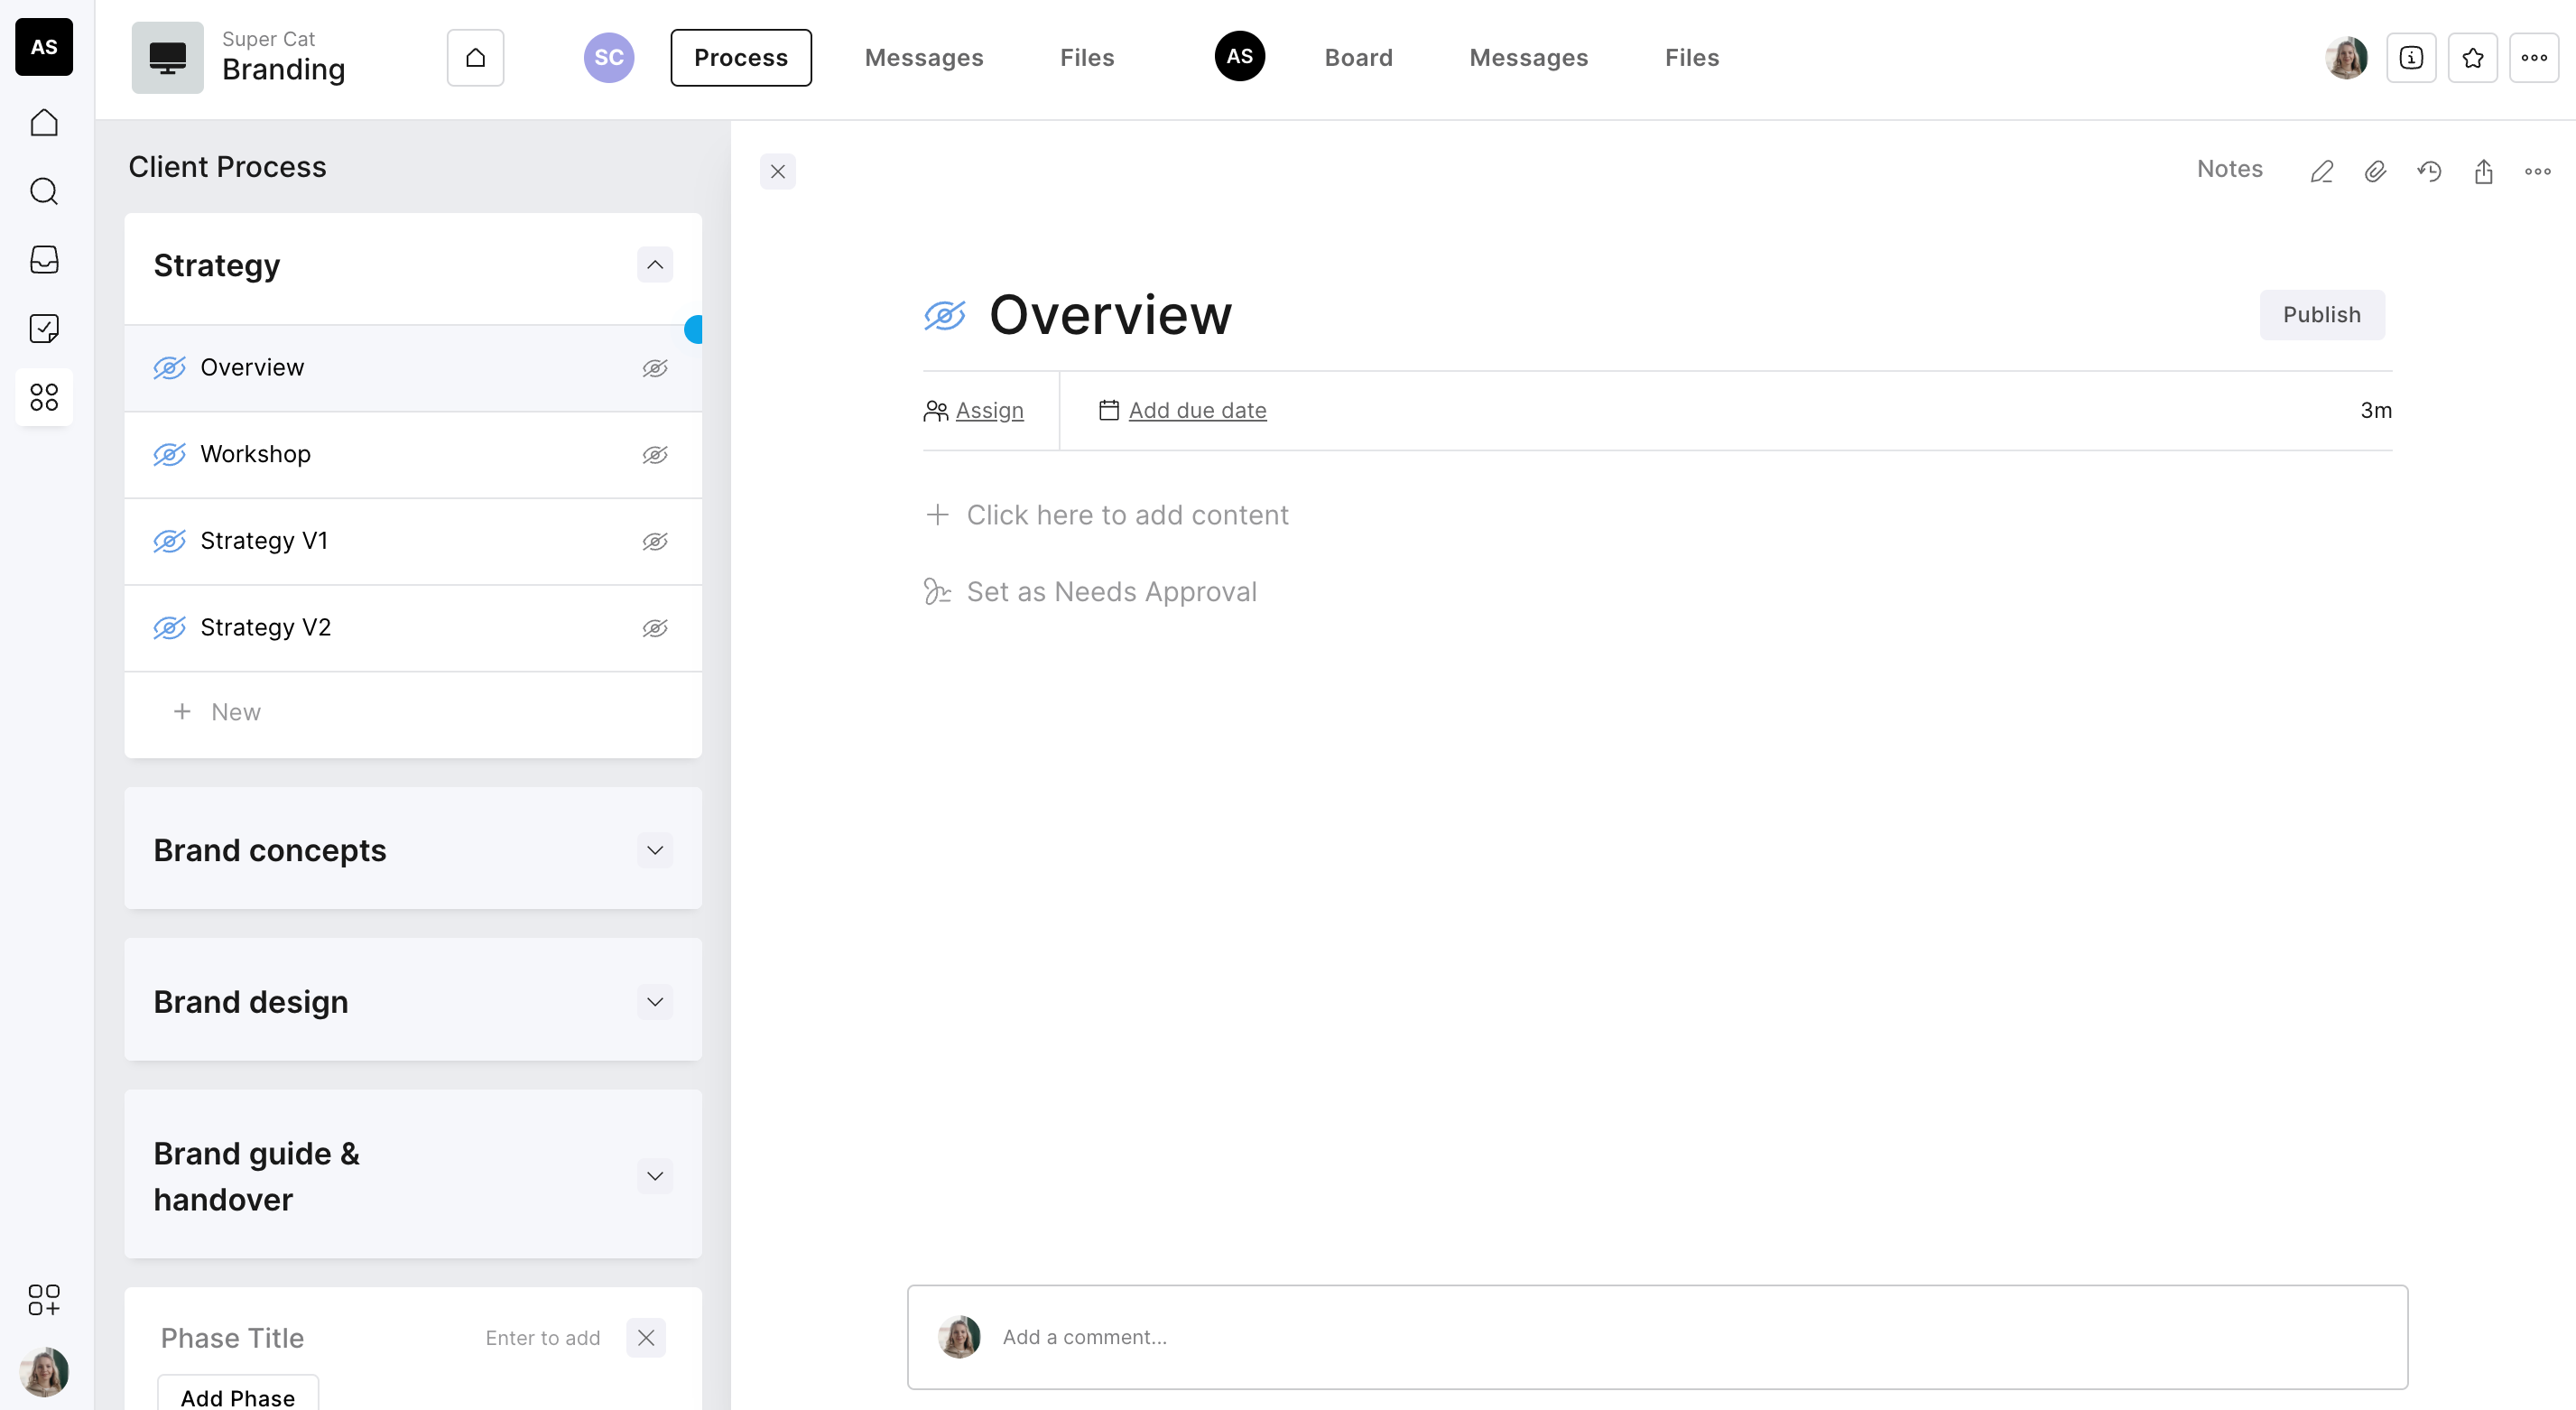Click the Publish button
Image resolution: width=2576 pixels, height=1410 pixels.
(x=2321, y=315)
